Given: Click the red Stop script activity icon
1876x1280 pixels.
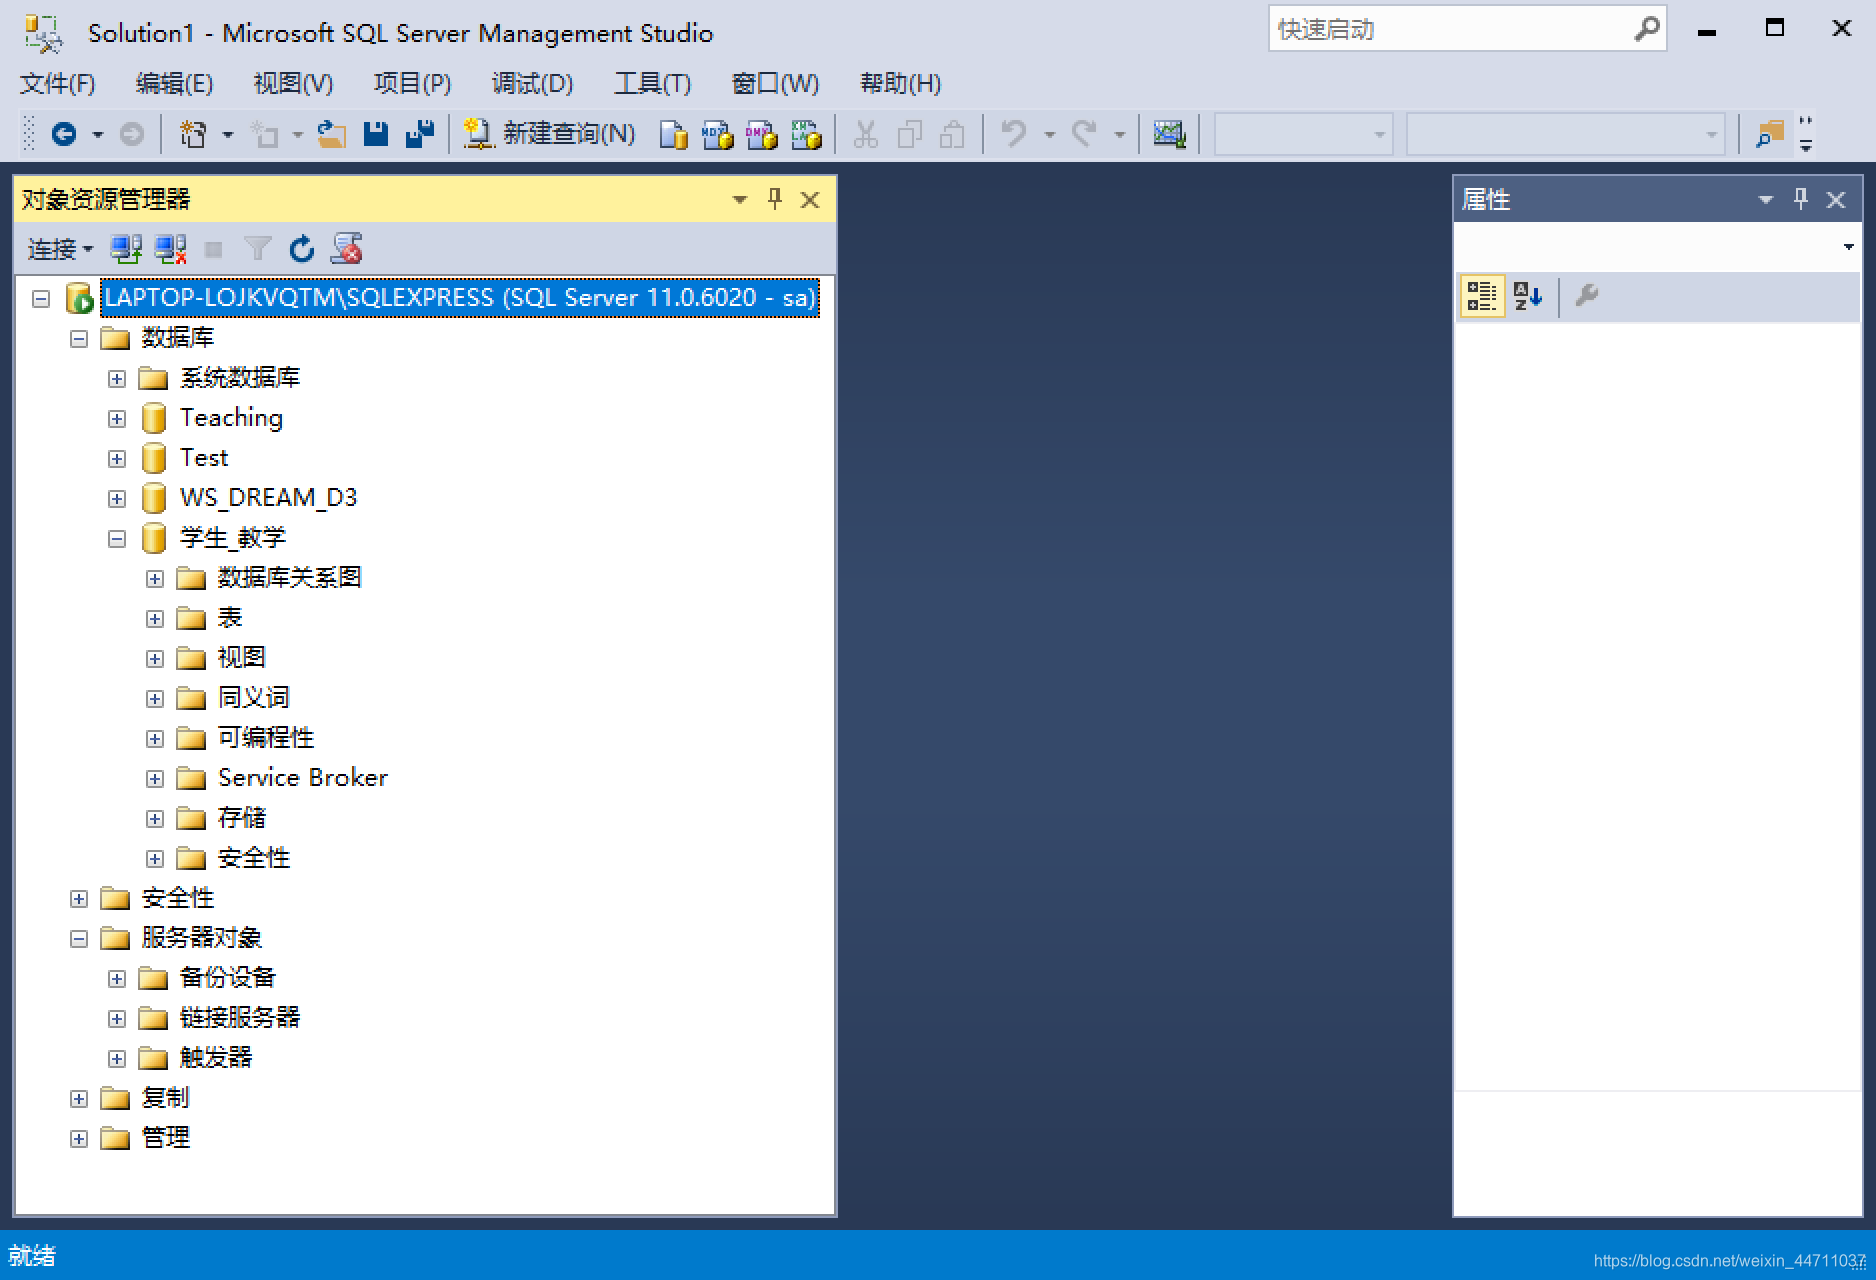Looking at the screenshot, I should click(x=347, y=249).
